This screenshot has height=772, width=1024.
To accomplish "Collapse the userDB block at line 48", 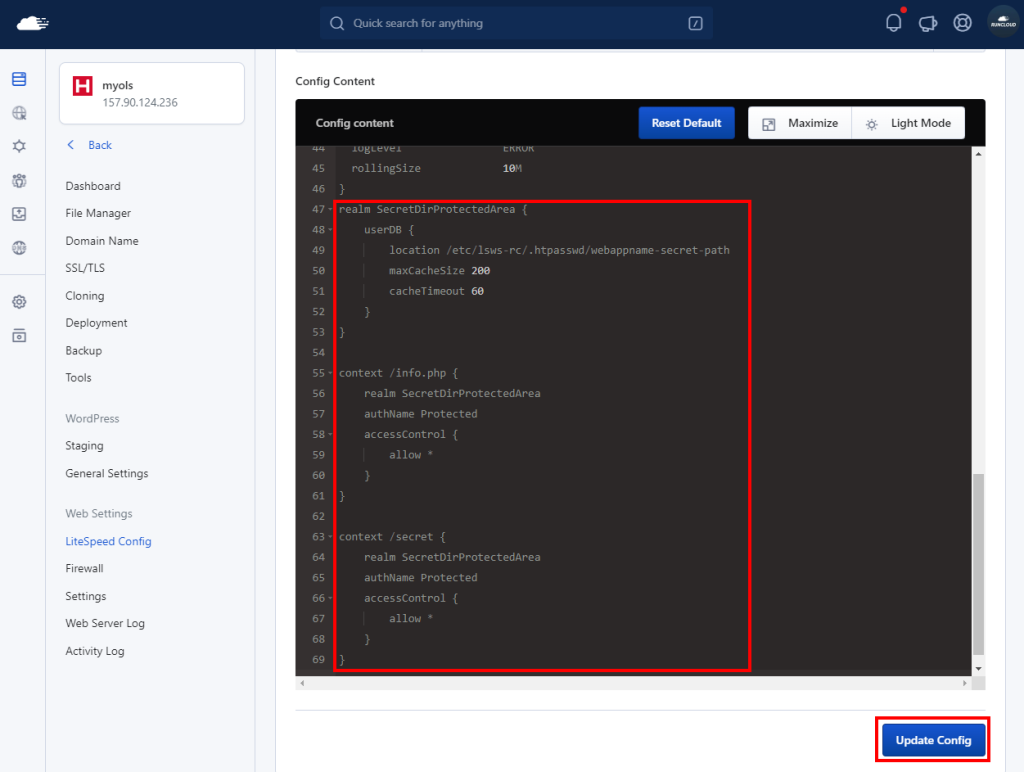I will click(x=330, y=230).
